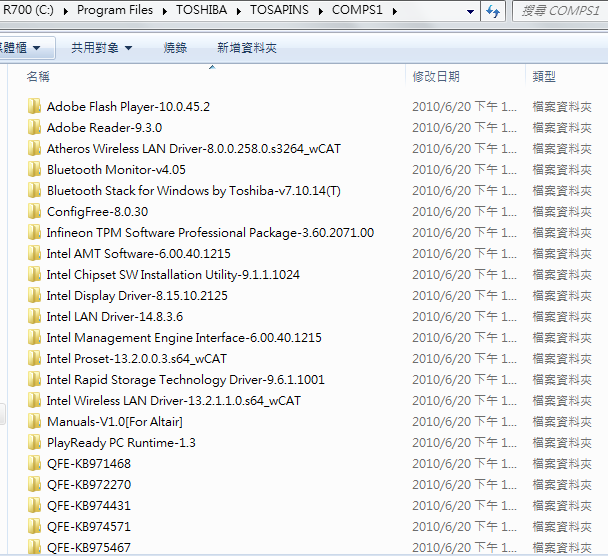Select the Bluetooth Monitor-v4.05 folder icon
Viewport: 608px width, 556px height.
[35, 169]
